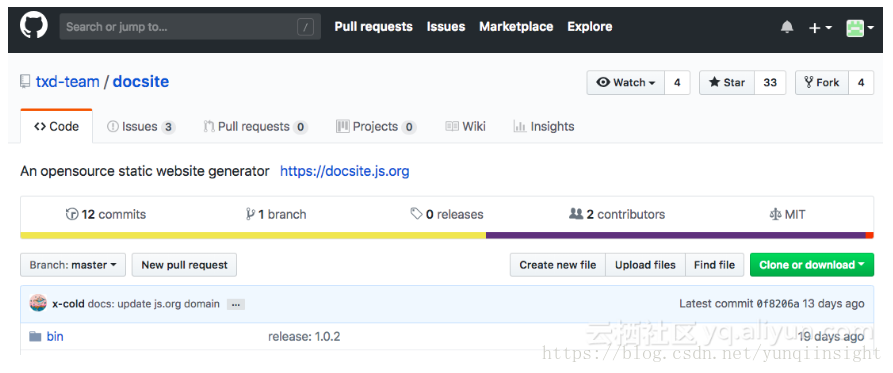The image size is (893, 373).
Task: Click red segment of language bar
Action: (x=870, y=235)
